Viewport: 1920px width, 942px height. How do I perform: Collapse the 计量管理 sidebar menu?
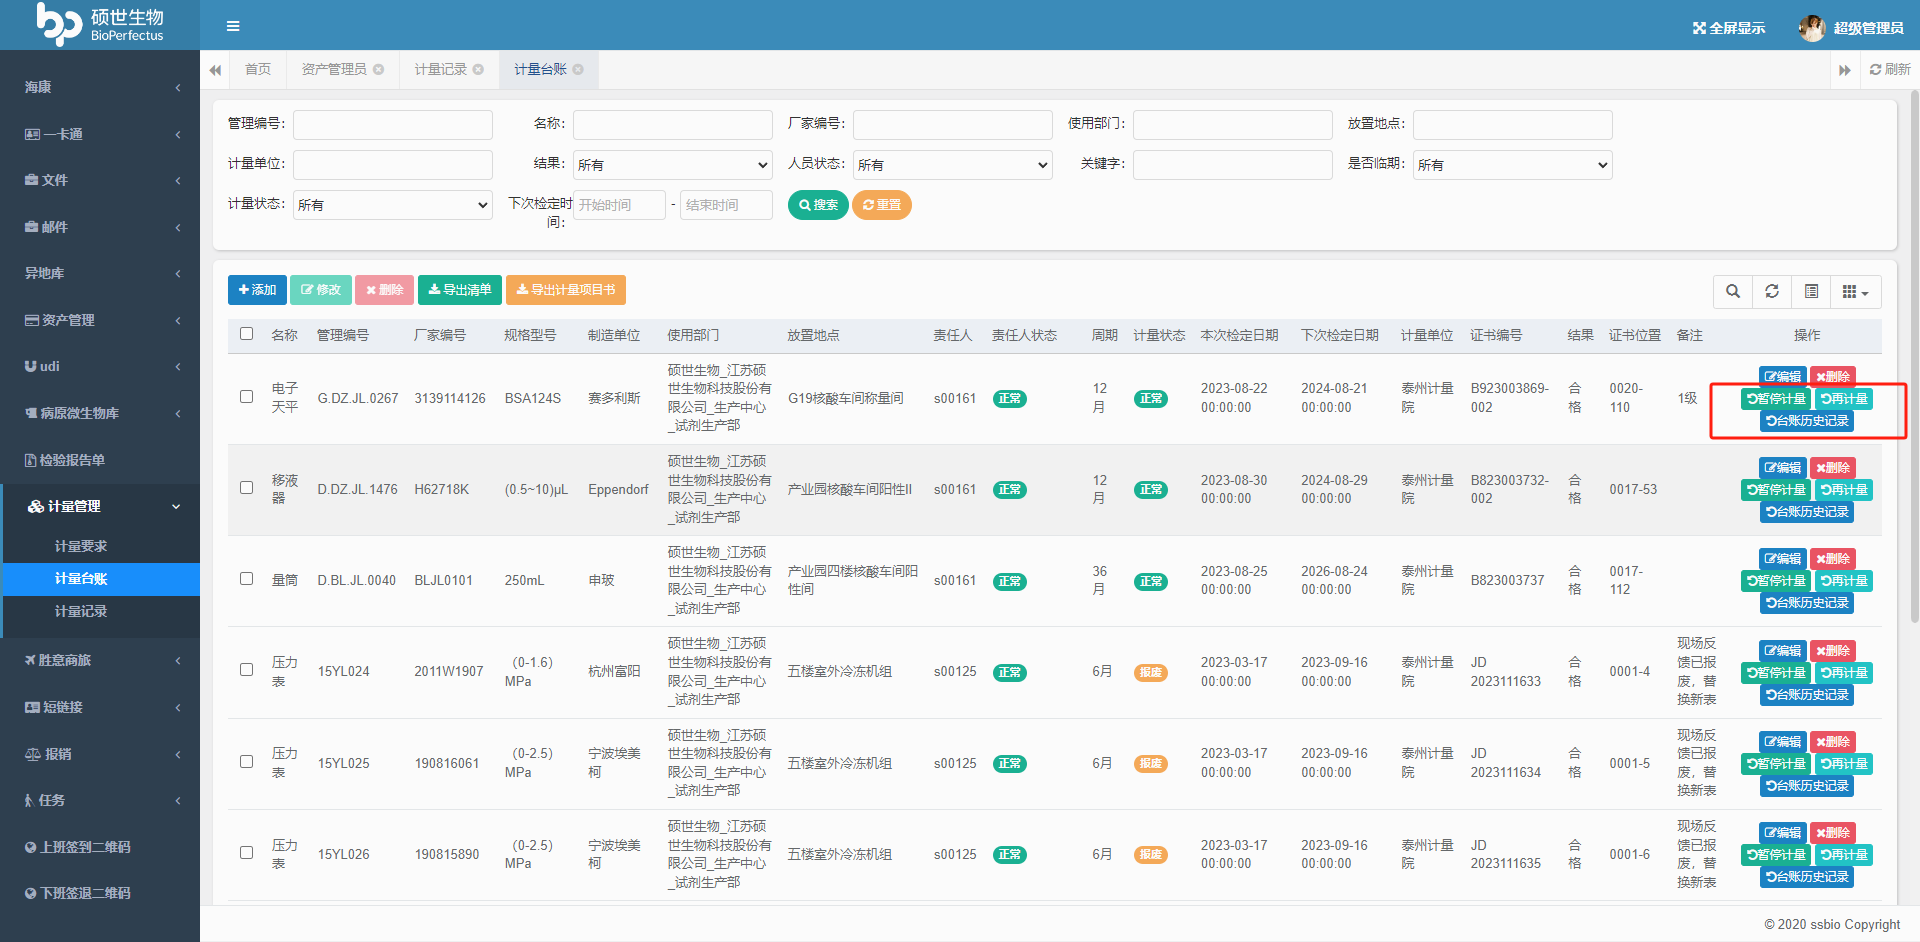pyautogui.click(x=100, y=506)
